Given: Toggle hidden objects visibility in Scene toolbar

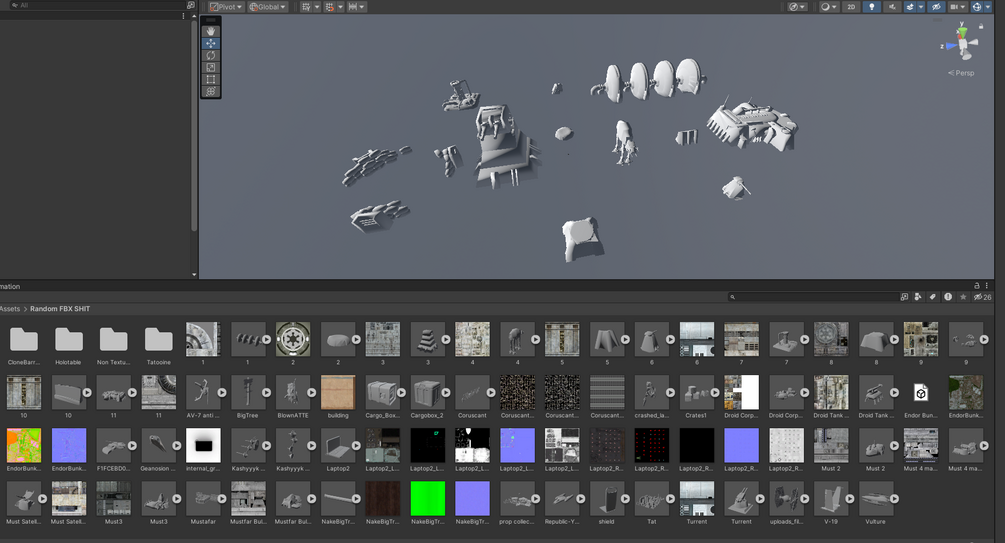Looking at the screenshot, I should tap(936, 7).
